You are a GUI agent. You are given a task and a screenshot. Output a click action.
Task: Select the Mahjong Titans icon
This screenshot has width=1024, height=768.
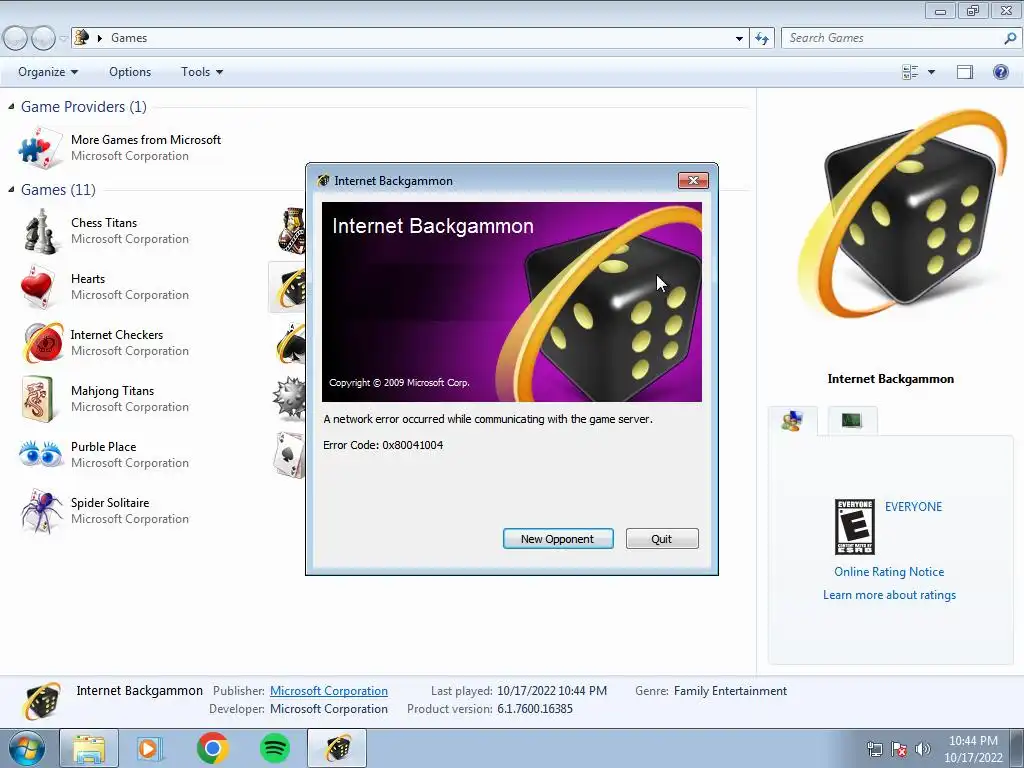click(x=38, y=399)
